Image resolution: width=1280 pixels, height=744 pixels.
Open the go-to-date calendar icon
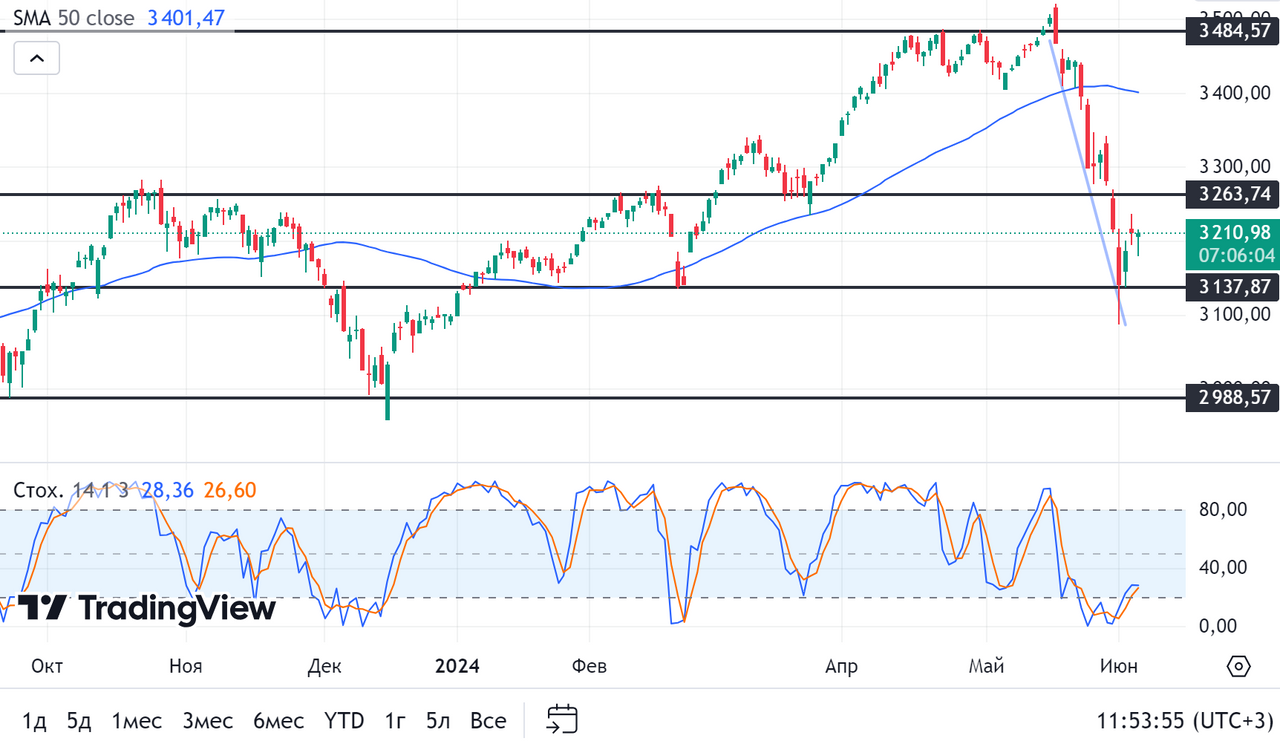pos(563,719)
